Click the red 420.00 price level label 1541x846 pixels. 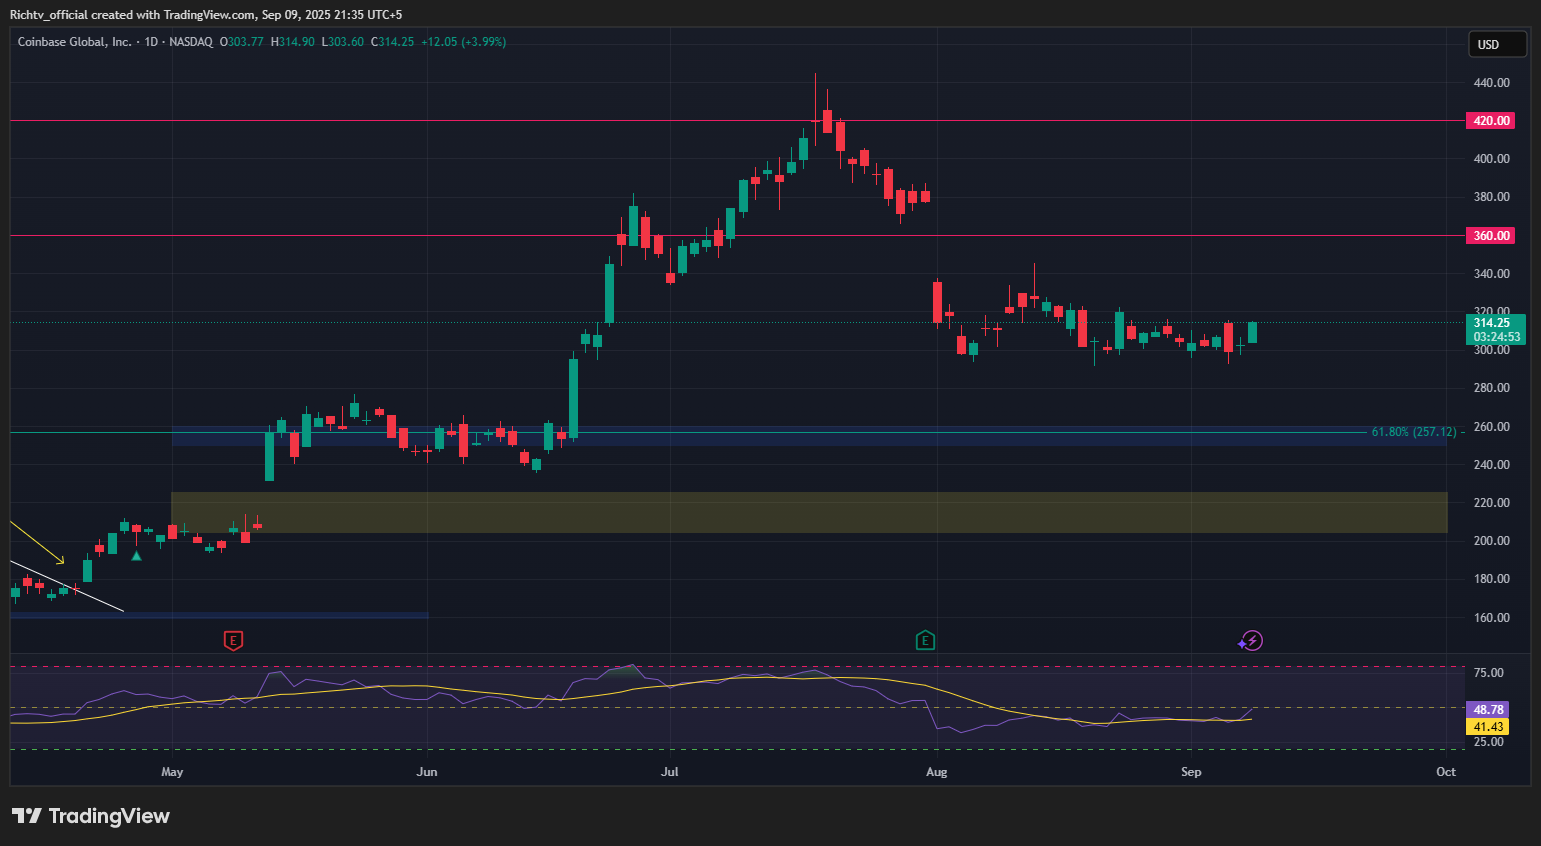point(1490,121)
